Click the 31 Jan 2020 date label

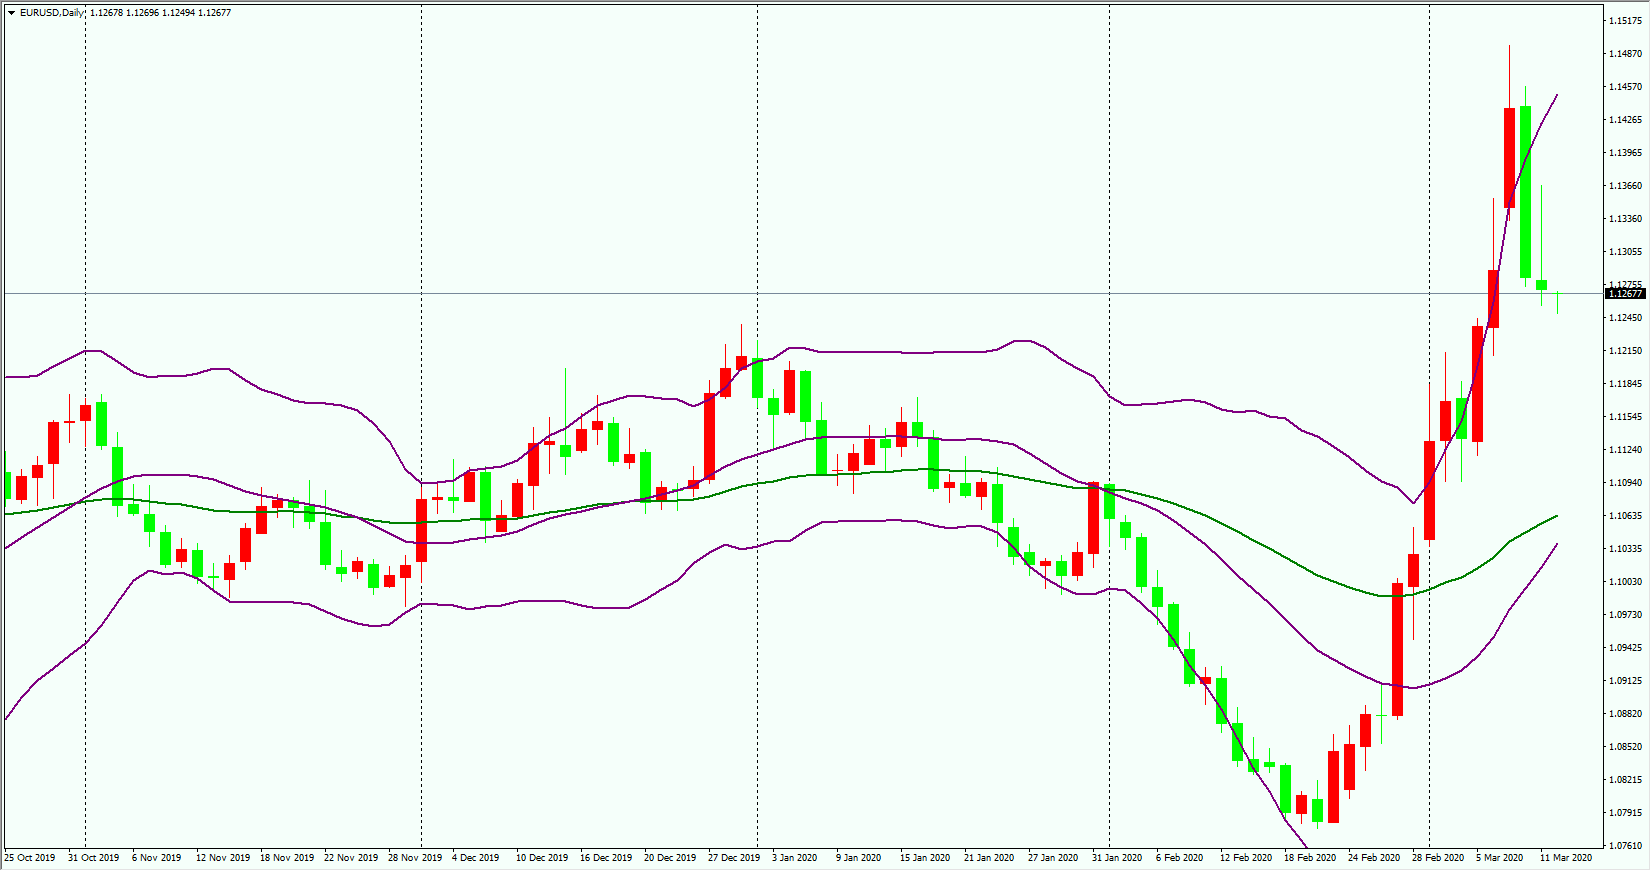(1117, 857)
